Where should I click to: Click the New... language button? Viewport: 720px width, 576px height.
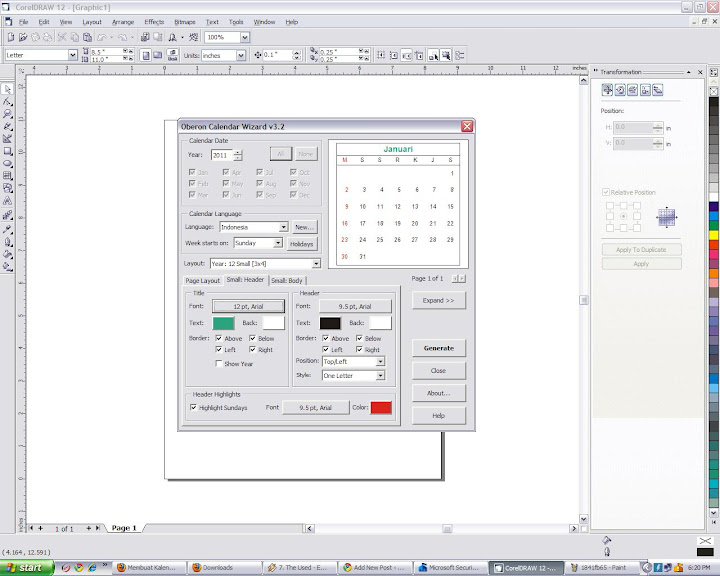[x=304, y=227]
